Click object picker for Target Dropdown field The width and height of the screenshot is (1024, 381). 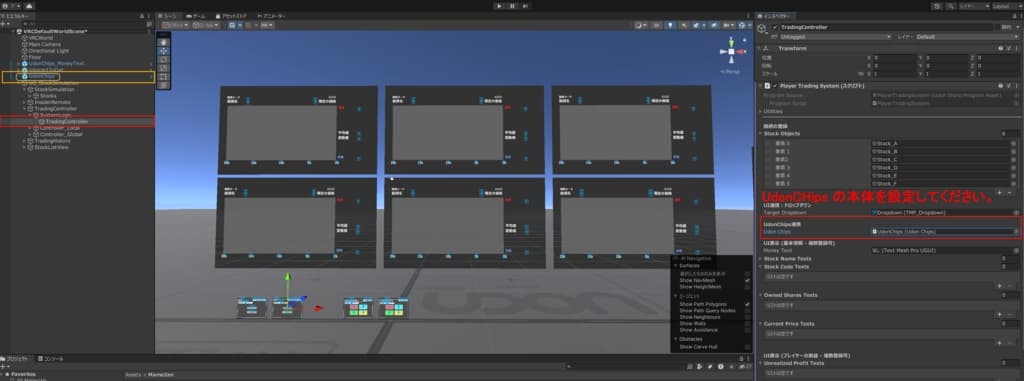[1016, 213]
